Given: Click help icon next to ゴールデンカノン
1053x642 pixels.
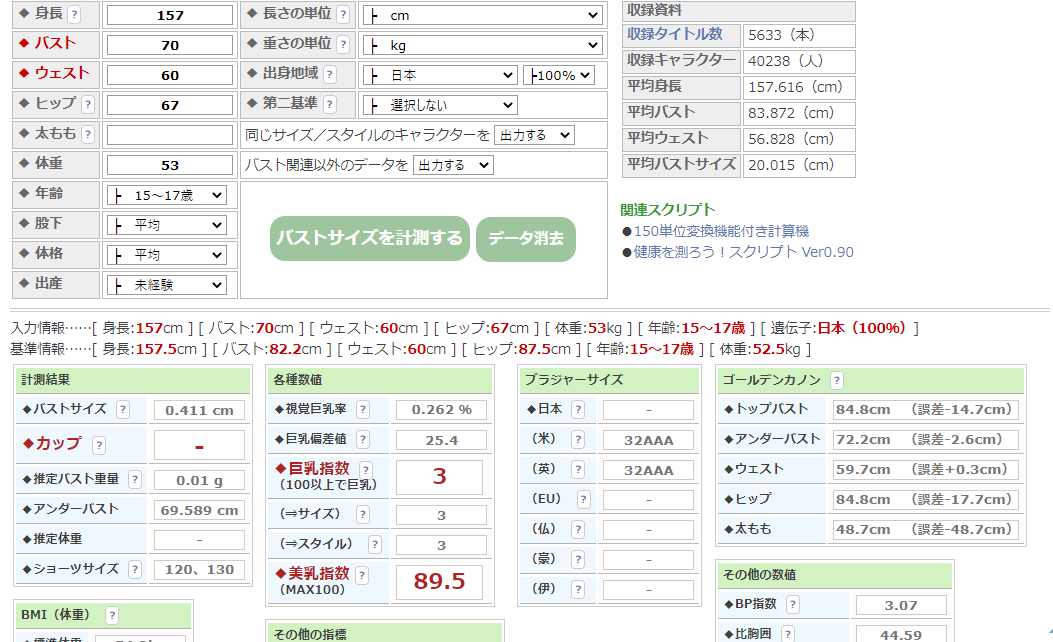Looking at the screenshot, I should coord(836,381).
